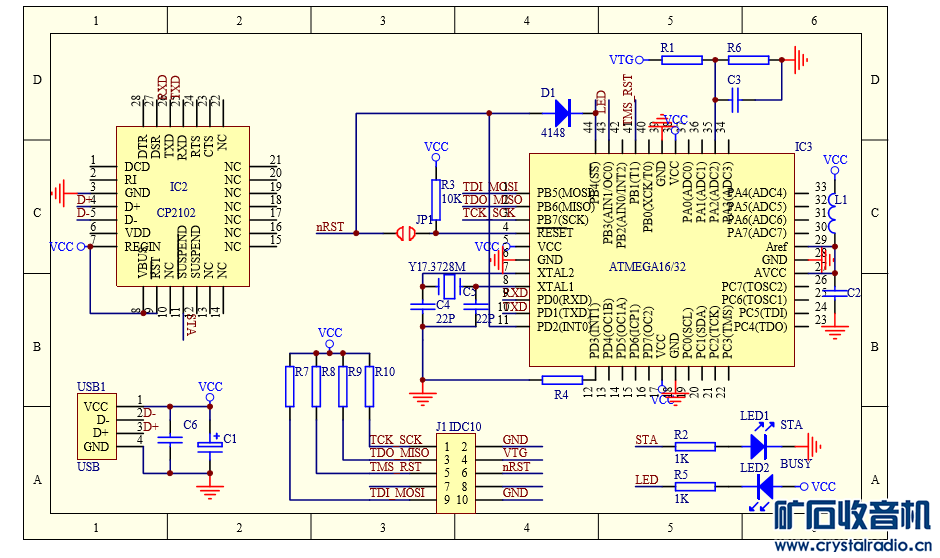
Task: Click resistor R9 symbol
Action: (x=342, y=387)
